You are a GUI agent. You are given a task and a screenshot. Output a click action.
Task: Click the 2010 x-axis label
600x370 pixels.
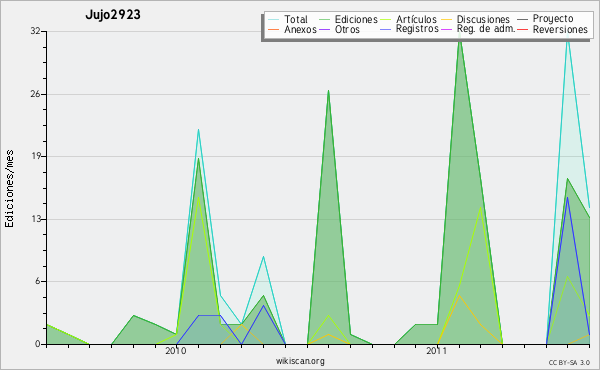click(176, 351)
